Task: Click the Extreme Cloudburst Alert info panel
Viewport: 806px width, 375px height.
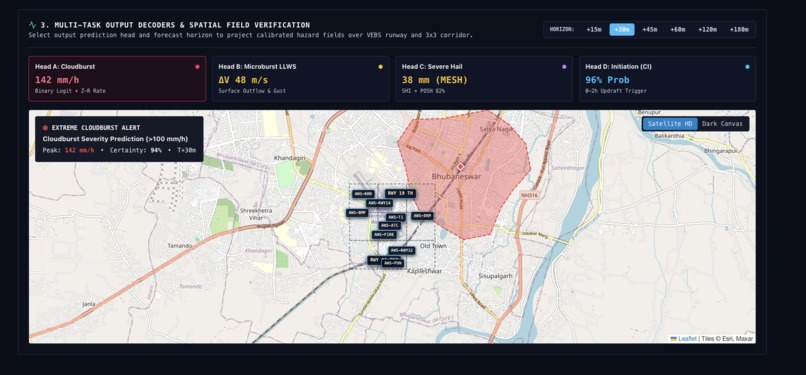Action: click(119, 139)
